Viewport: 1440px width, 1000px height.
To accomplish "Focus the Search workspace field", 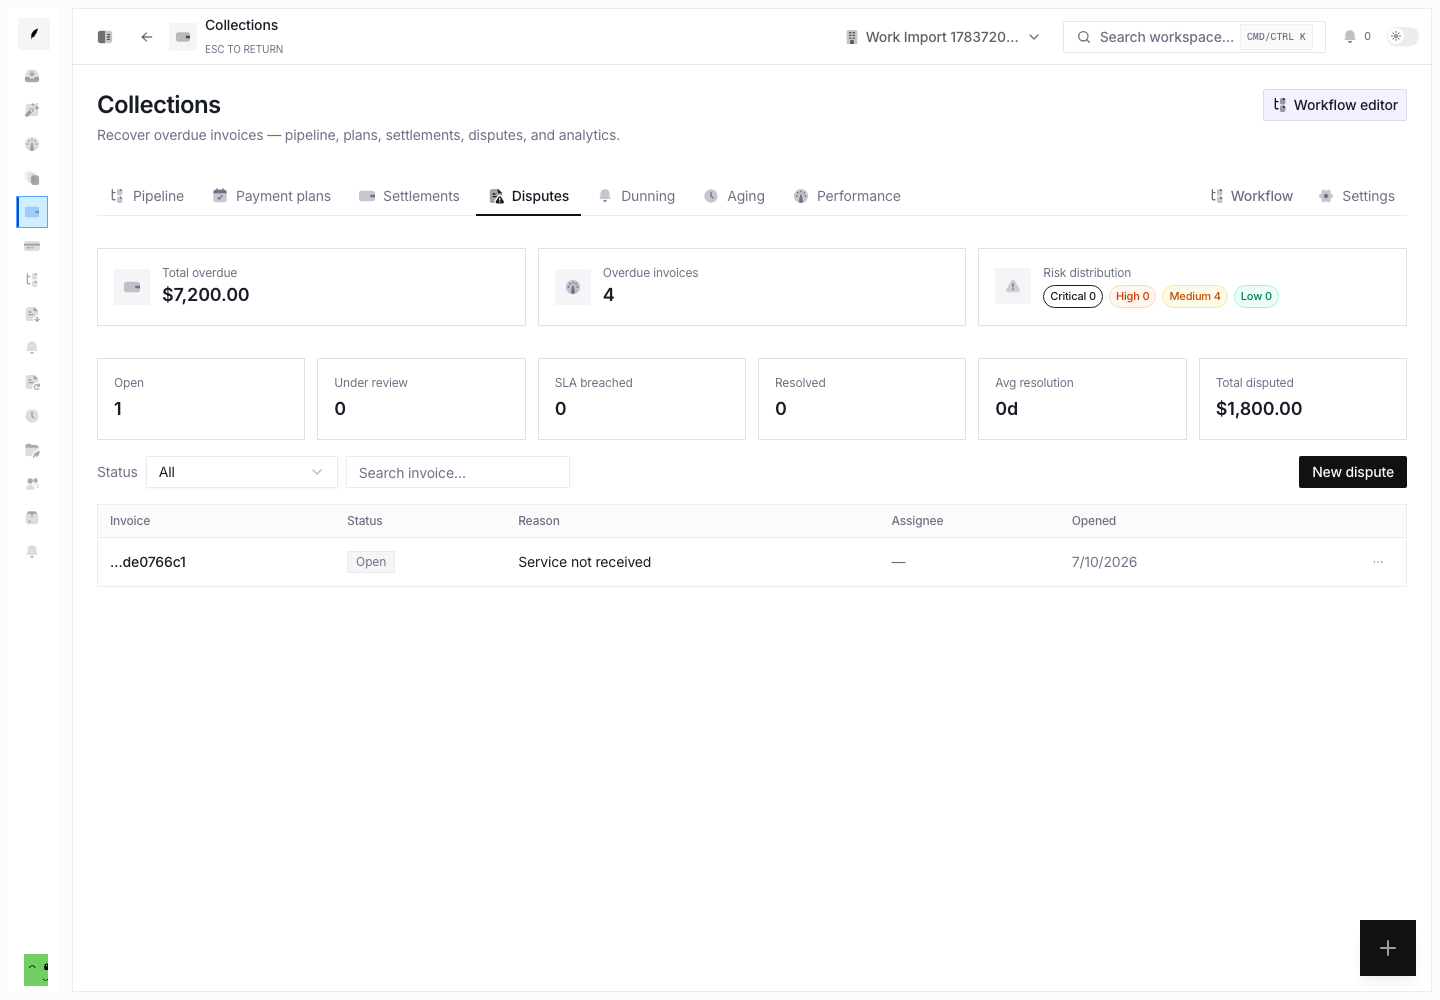I will [x=1194, y=37].
